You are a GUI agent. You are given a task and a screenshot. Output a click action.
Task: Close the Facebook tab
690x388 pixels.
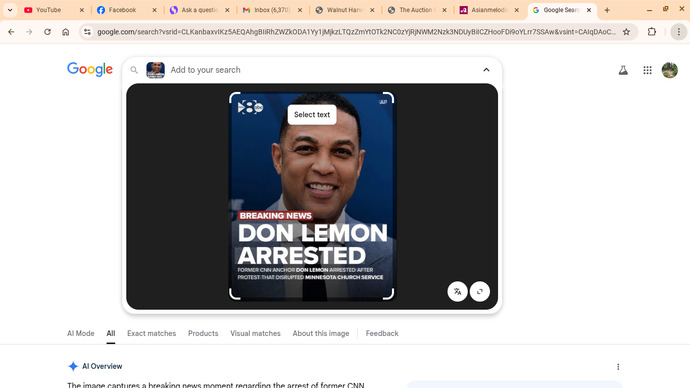[x=154, y=10]
